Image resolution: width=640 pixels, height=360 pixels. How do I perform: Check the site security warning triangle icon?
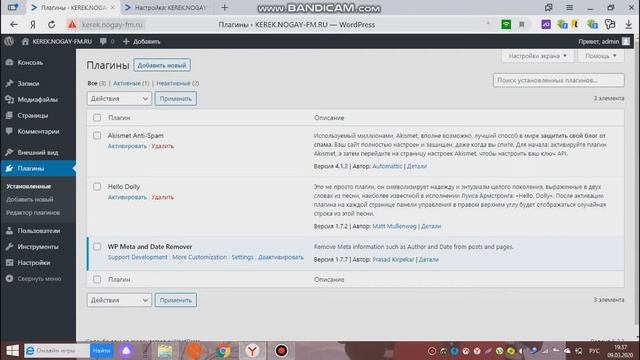(x=72, y=24)
